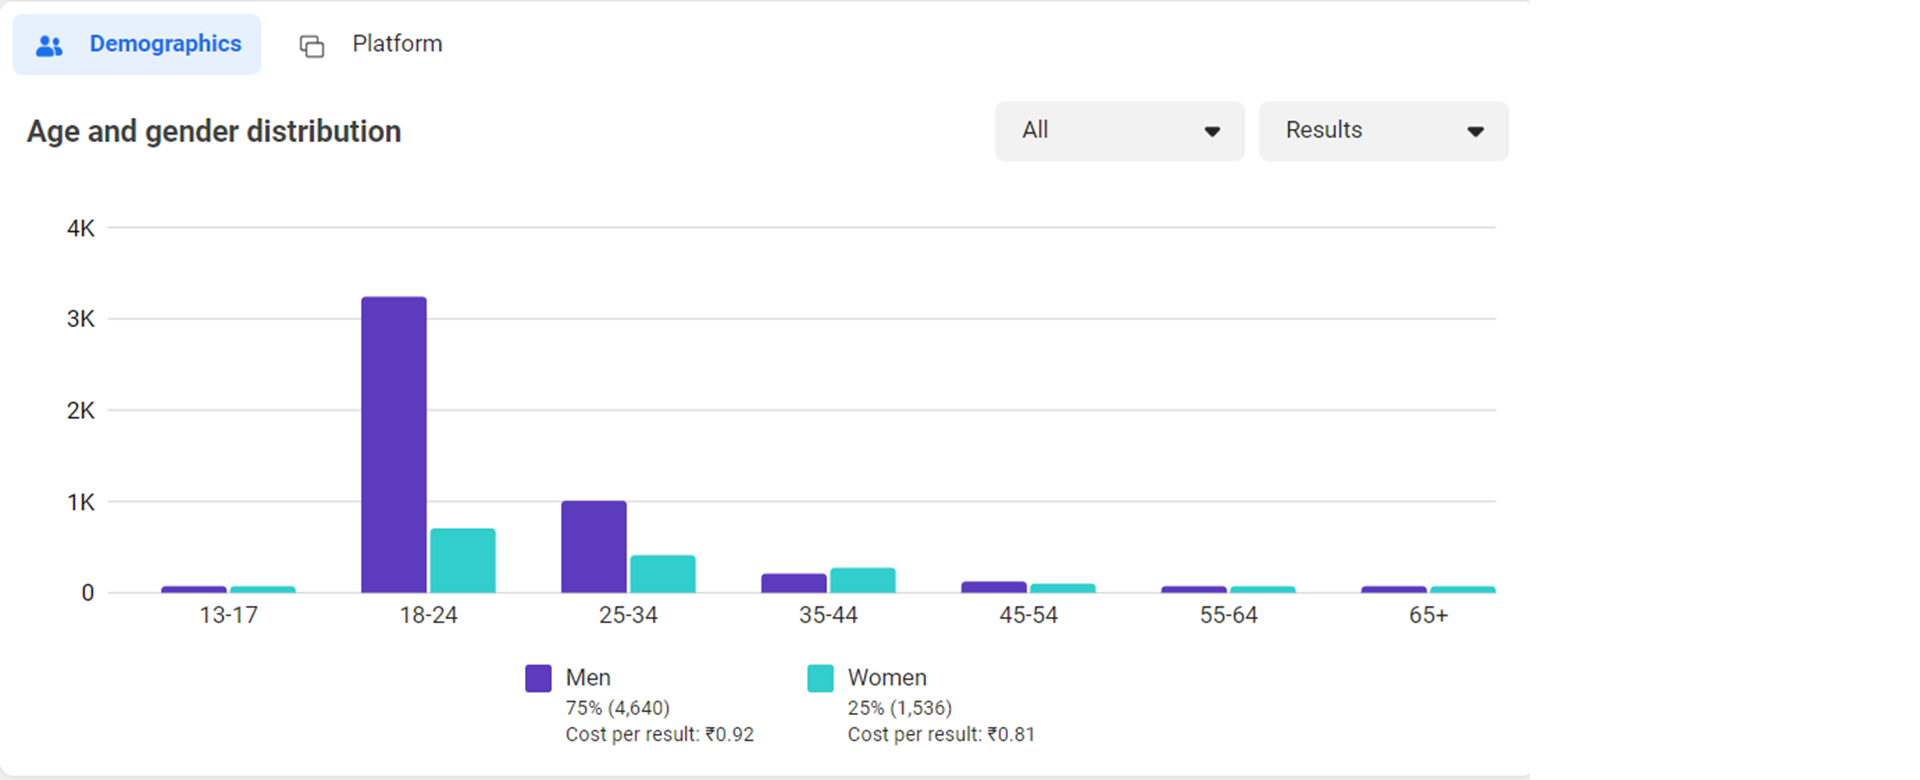The height and width of the screenshot is (780, 1920).
Task: Click the Results dropdown arrow
Action: [x=1475, y=131]
